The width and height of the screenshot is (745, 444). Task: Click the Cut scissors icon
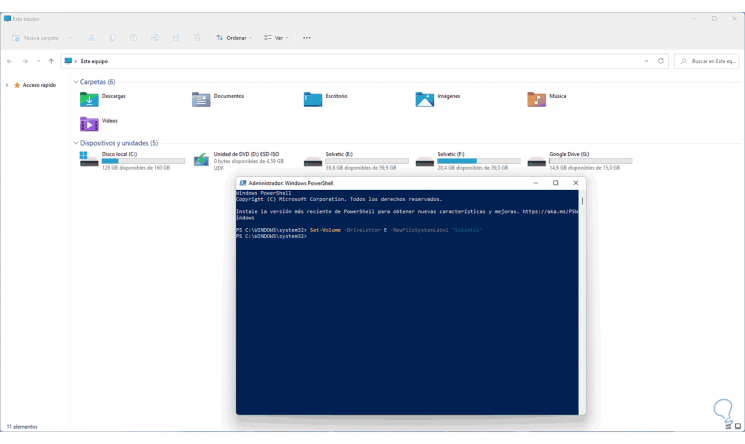point(91,38)
